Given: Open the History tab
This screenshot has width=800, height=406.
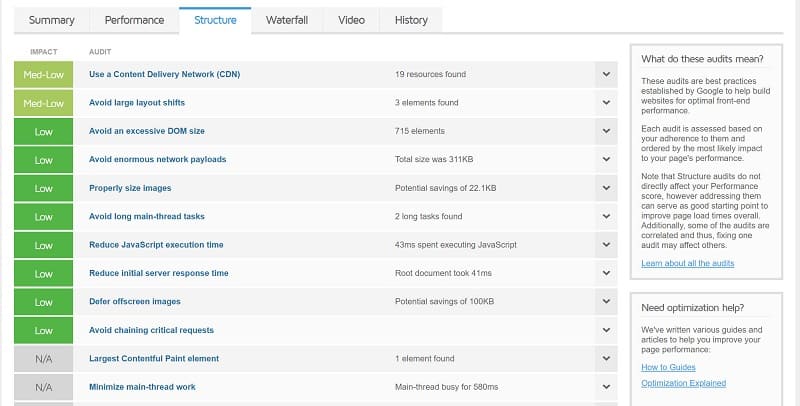Looking at the screenshot, I should (x=411, y=20).
